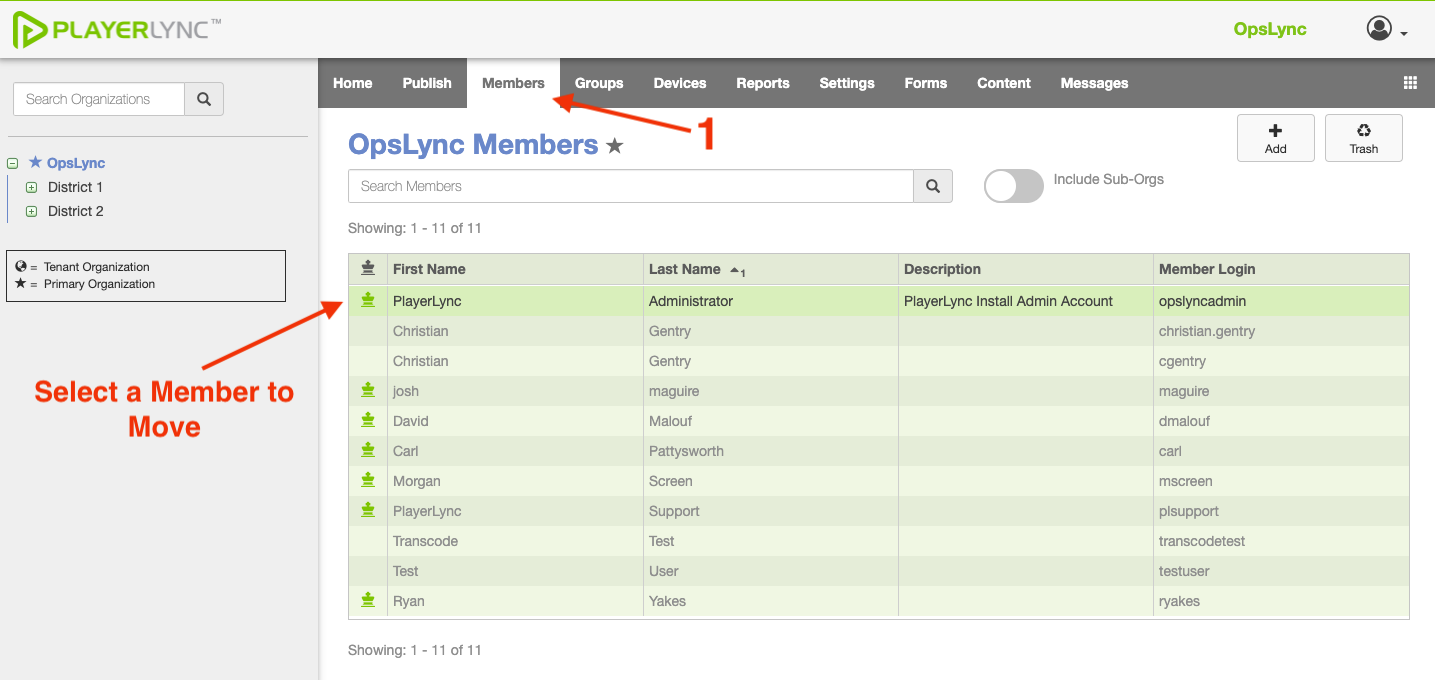
Task: Click the star next to OpsLync Members title
Action: pos(615,146)
